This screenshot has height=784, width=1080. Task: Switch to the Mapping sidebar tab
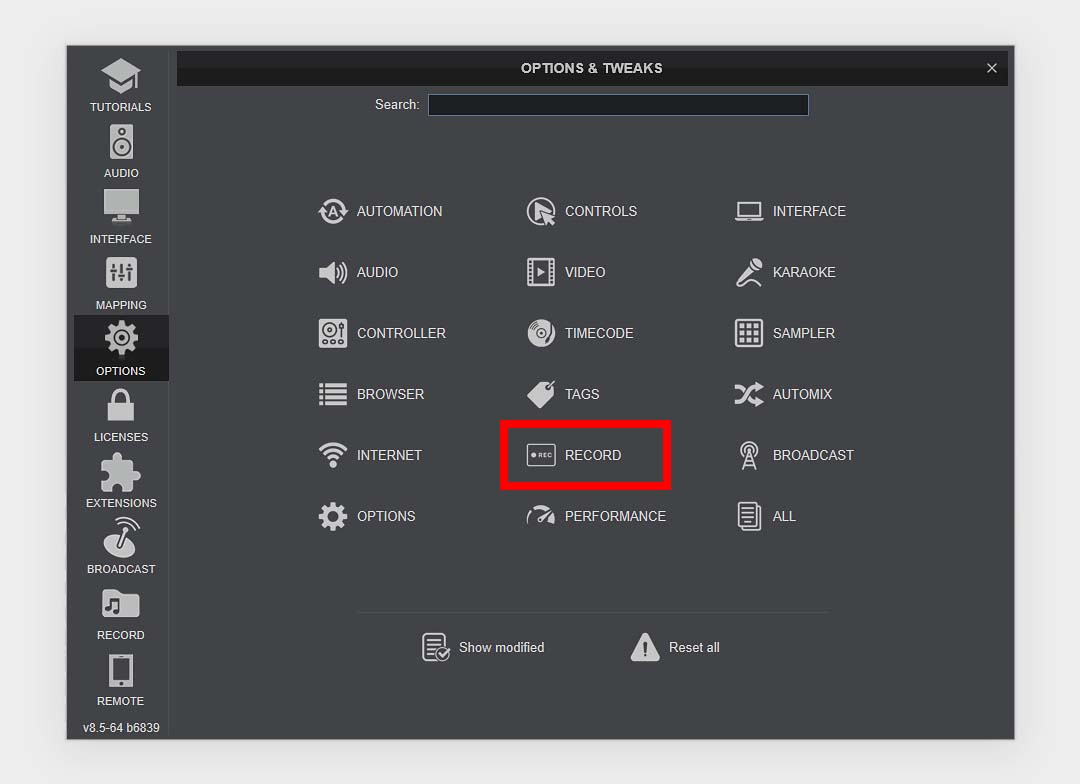click(x=120, y=280)
